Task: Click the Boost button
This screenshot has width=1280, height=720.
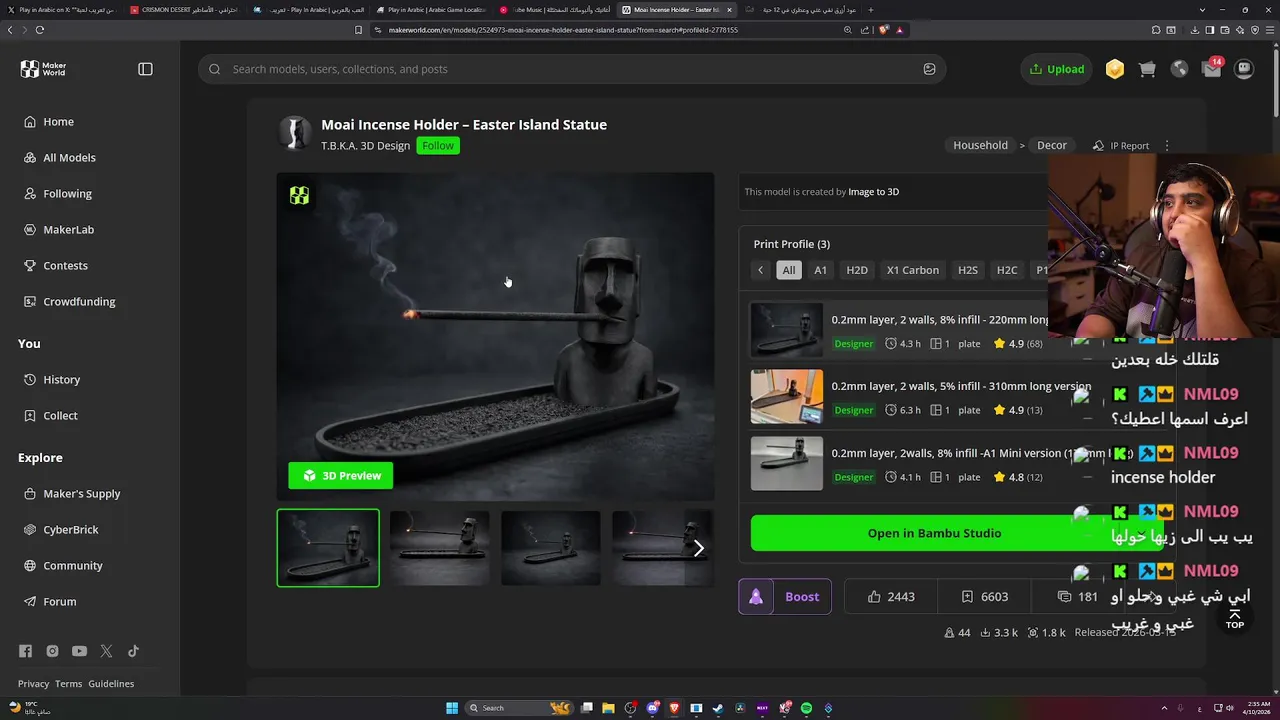Action: tap(802, 597)
